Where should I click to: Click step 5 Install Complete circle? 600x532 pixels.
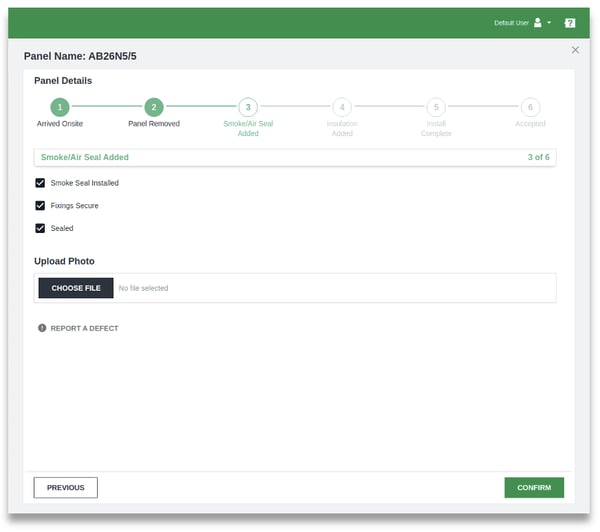point(436,107)
